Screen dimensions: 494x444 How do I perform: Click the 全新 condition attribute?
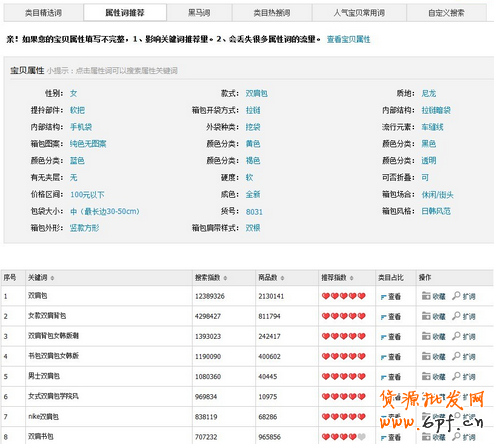tap(253, 194)
